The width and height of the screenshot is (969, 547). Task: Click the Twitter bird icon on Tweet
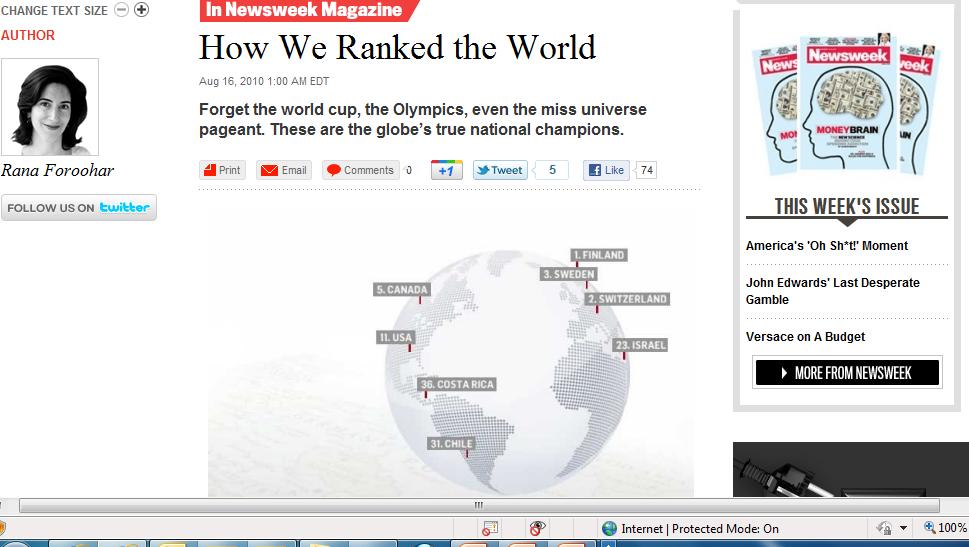click(x=483, y=170)
